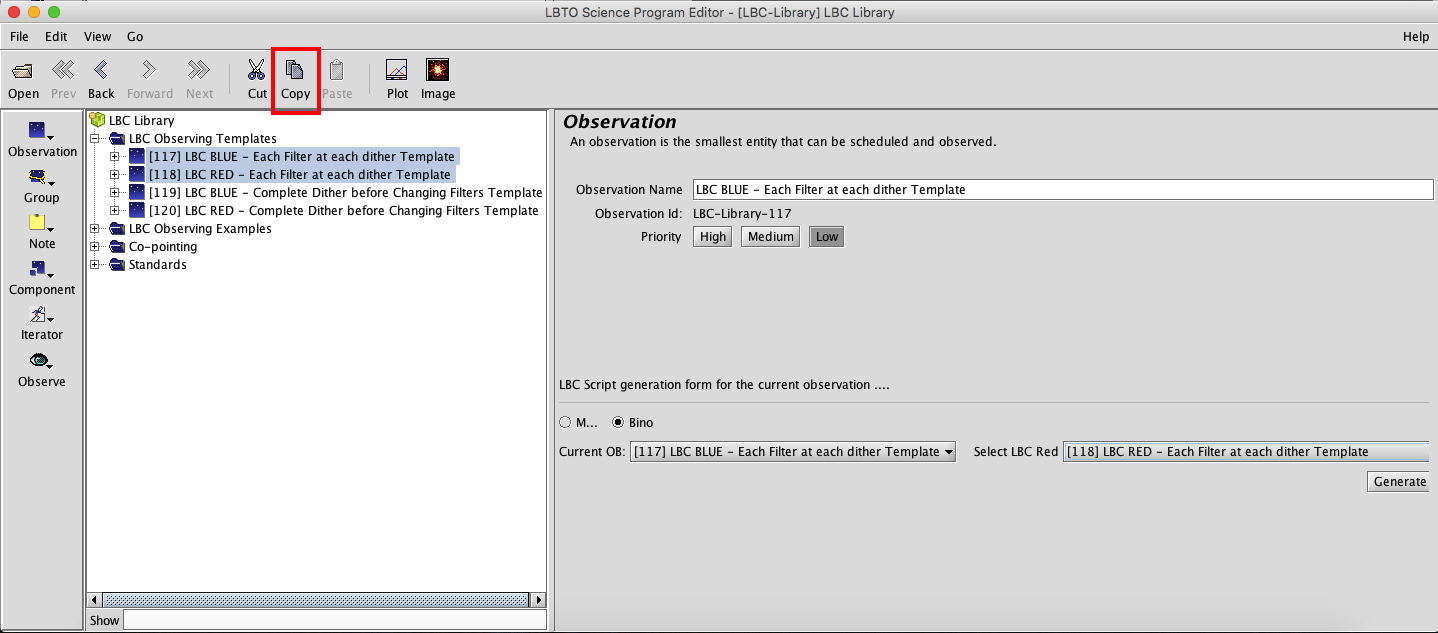Click the tree horizontal scrollbar thumb
Viewport: 1438px width, 633px height.
315,600
